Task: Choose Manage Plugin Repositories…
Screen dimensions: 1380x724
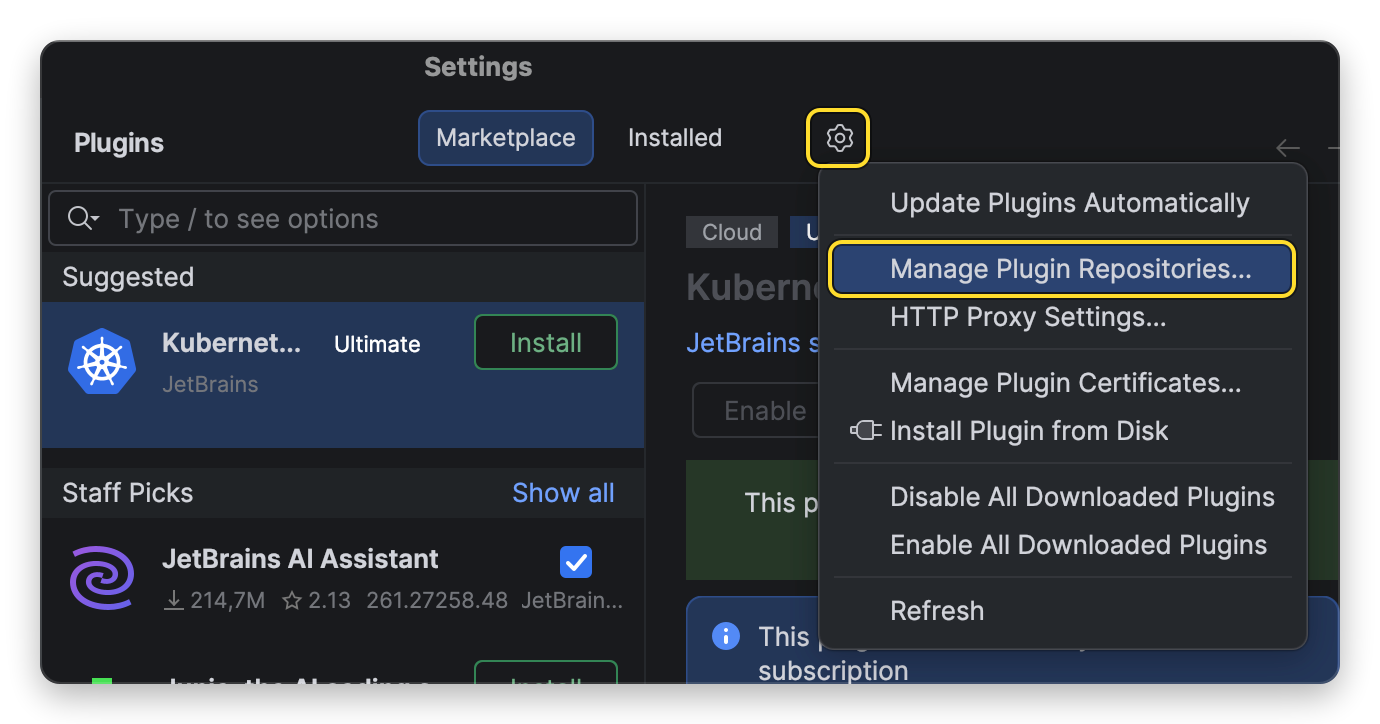Action: [1063, 269]
